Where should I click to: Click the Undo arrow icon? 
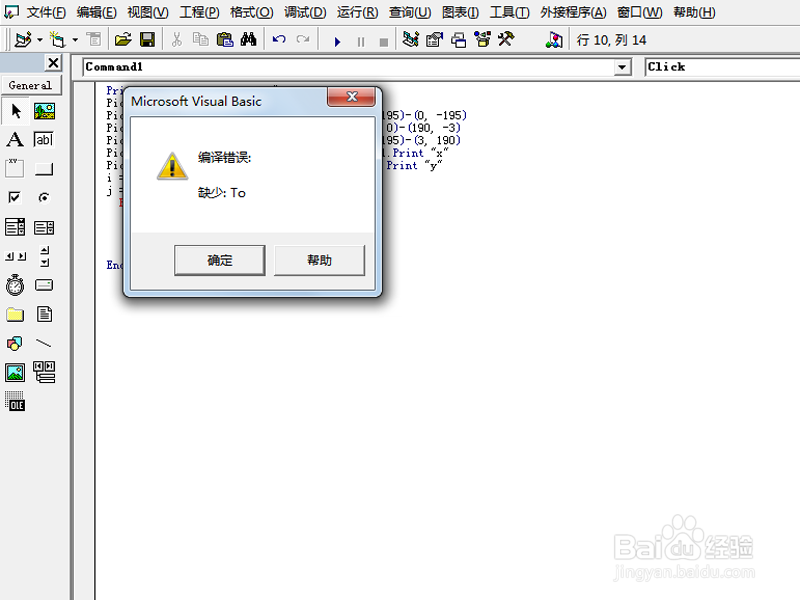click(x=279, y=39)
